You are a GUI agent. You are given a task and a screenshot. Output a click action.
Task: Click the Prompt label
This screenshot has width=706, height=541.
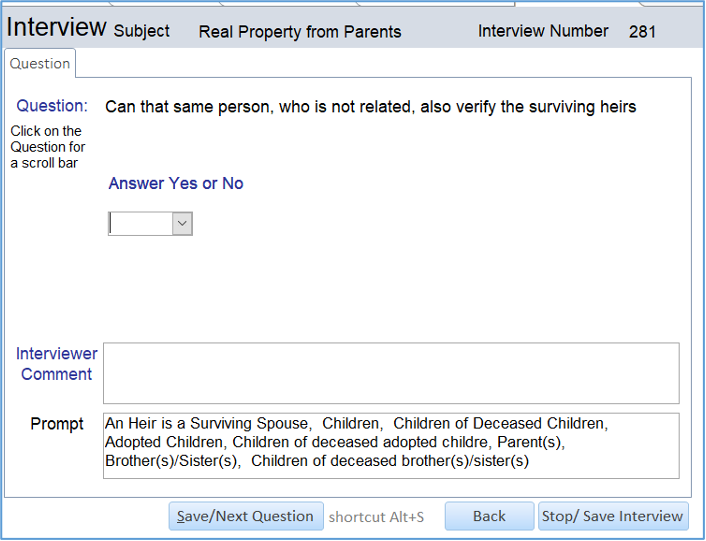pyautogui.click(x=57, y=424)
